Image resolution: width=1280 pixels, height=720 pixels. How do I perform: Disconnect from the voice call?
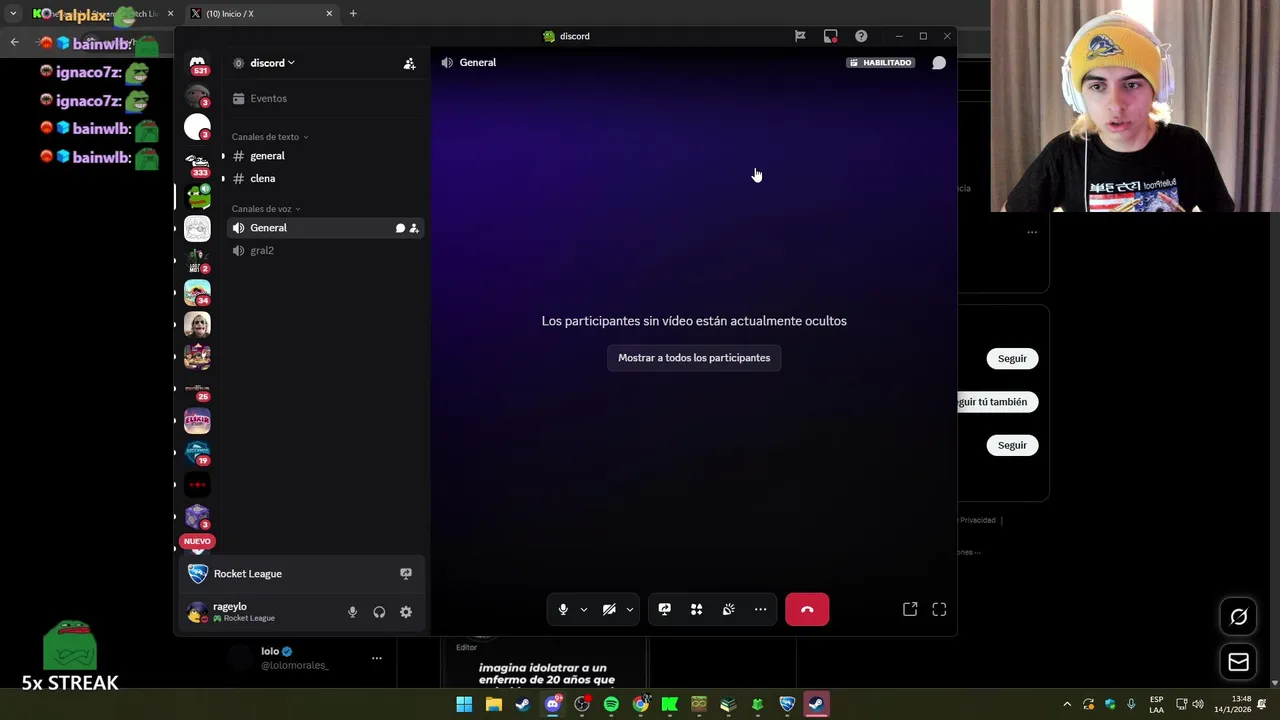click(x=807, y=609)
